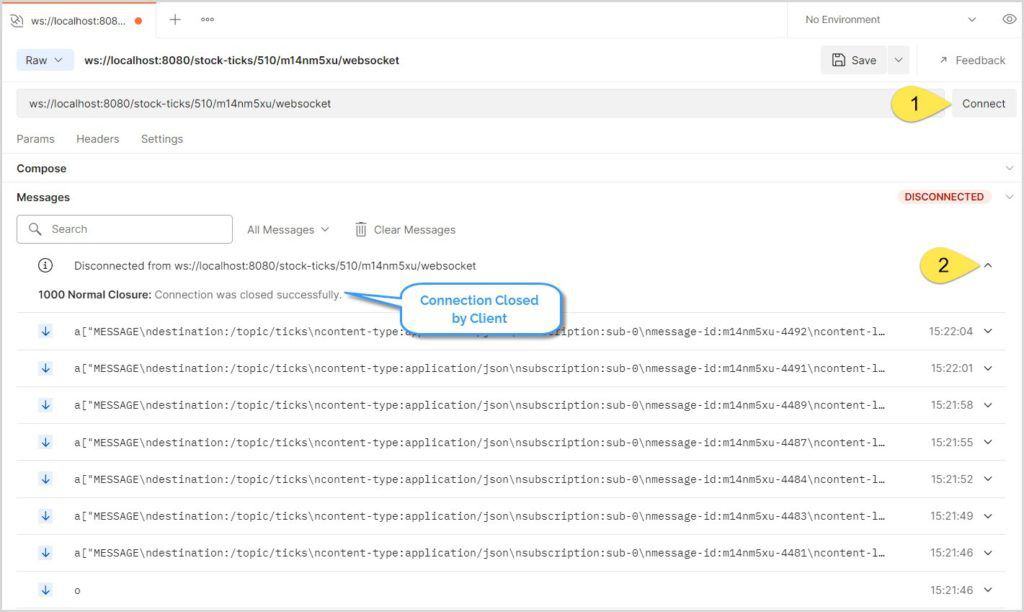Image resolution: width=1024 pixels, height=612 pixels.
Task: Open the All Messages filter dropdown
Action: [x=286, y=229]
